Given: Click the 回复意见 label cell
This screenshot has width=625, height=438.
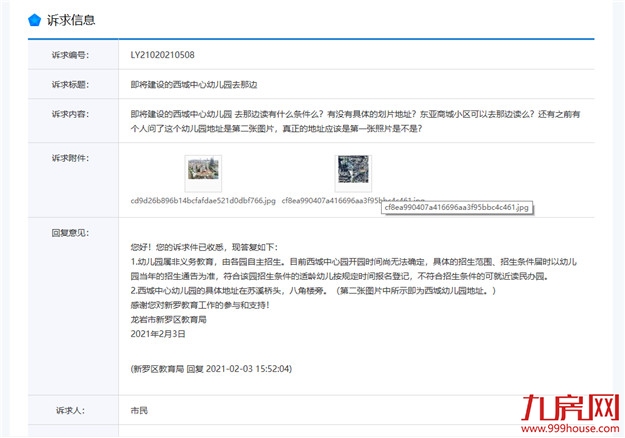Looking at the screenshot, I should click(x=73, y=306).
